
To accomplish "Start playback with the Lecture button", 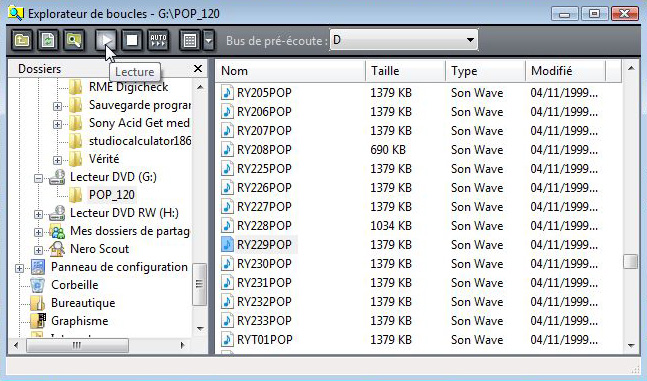I will pyautogui.click(x=106, y=40).
